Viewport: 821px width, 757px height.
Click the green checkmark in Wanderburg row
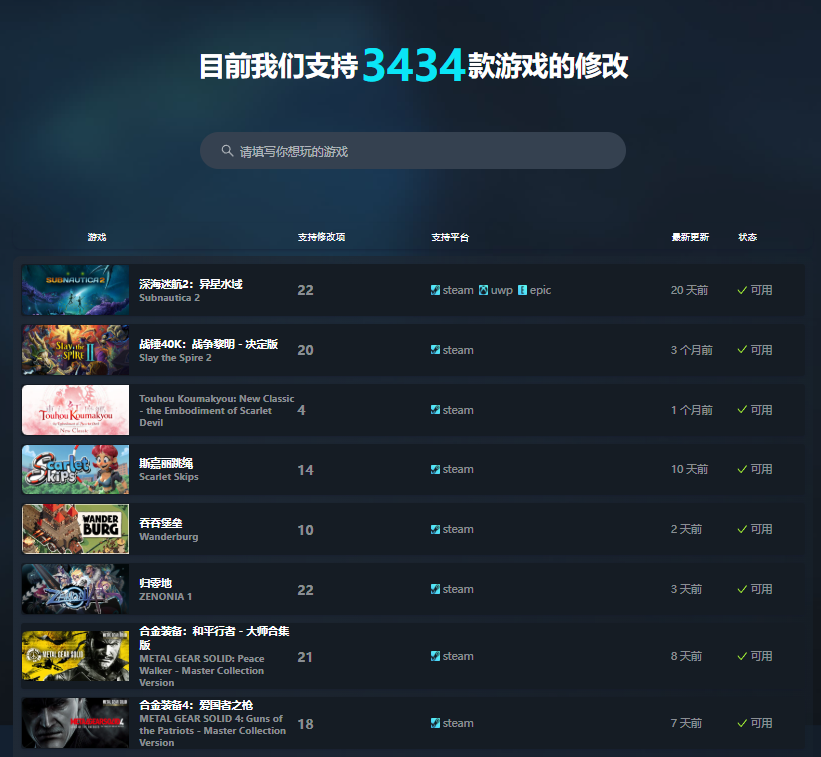click(742, 529)
